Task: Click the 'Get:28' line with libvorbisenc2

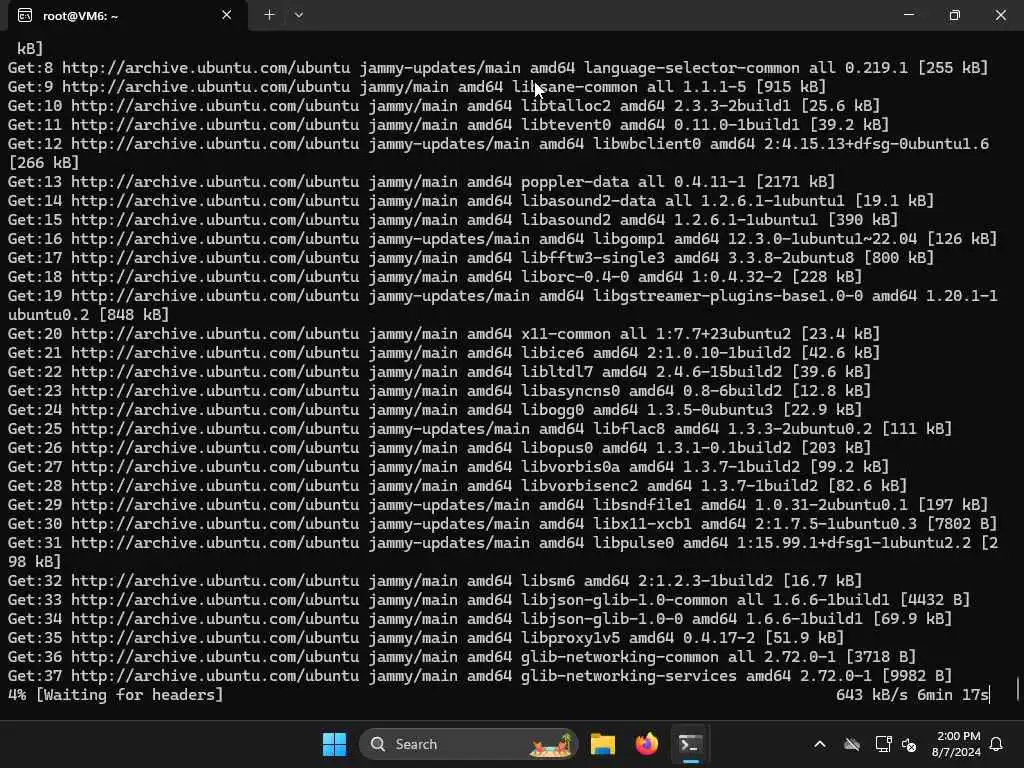Action: point(457,486)
